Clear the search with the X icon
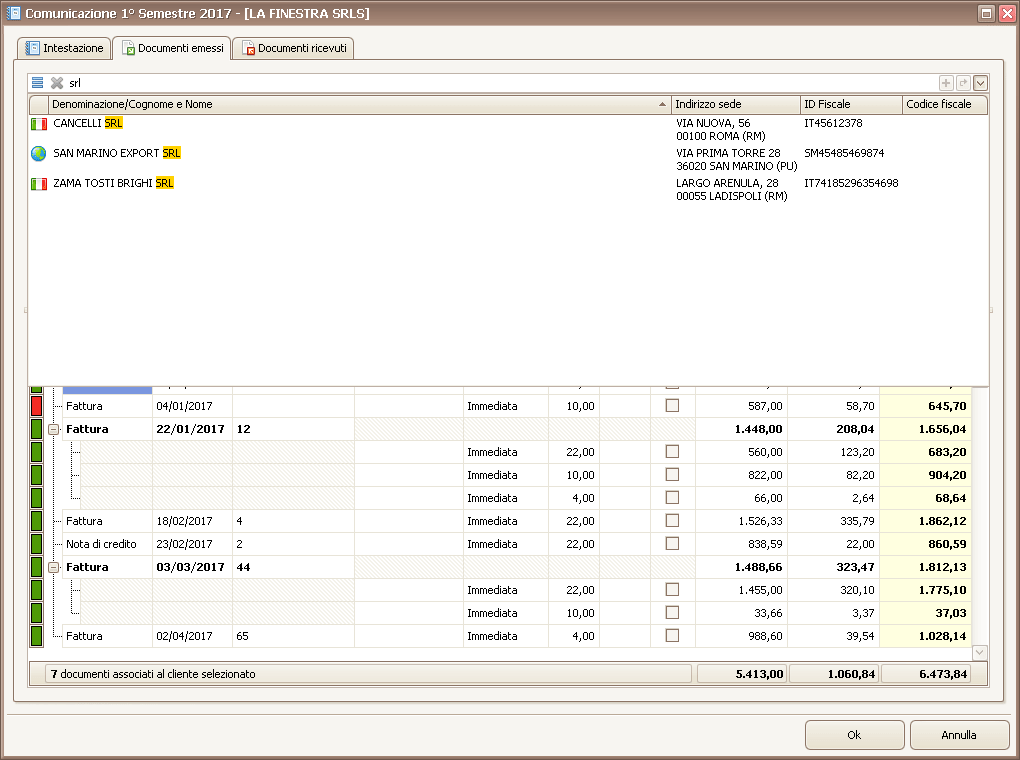Viewport: 1020px width, 760px height. [x=57, y=83]
